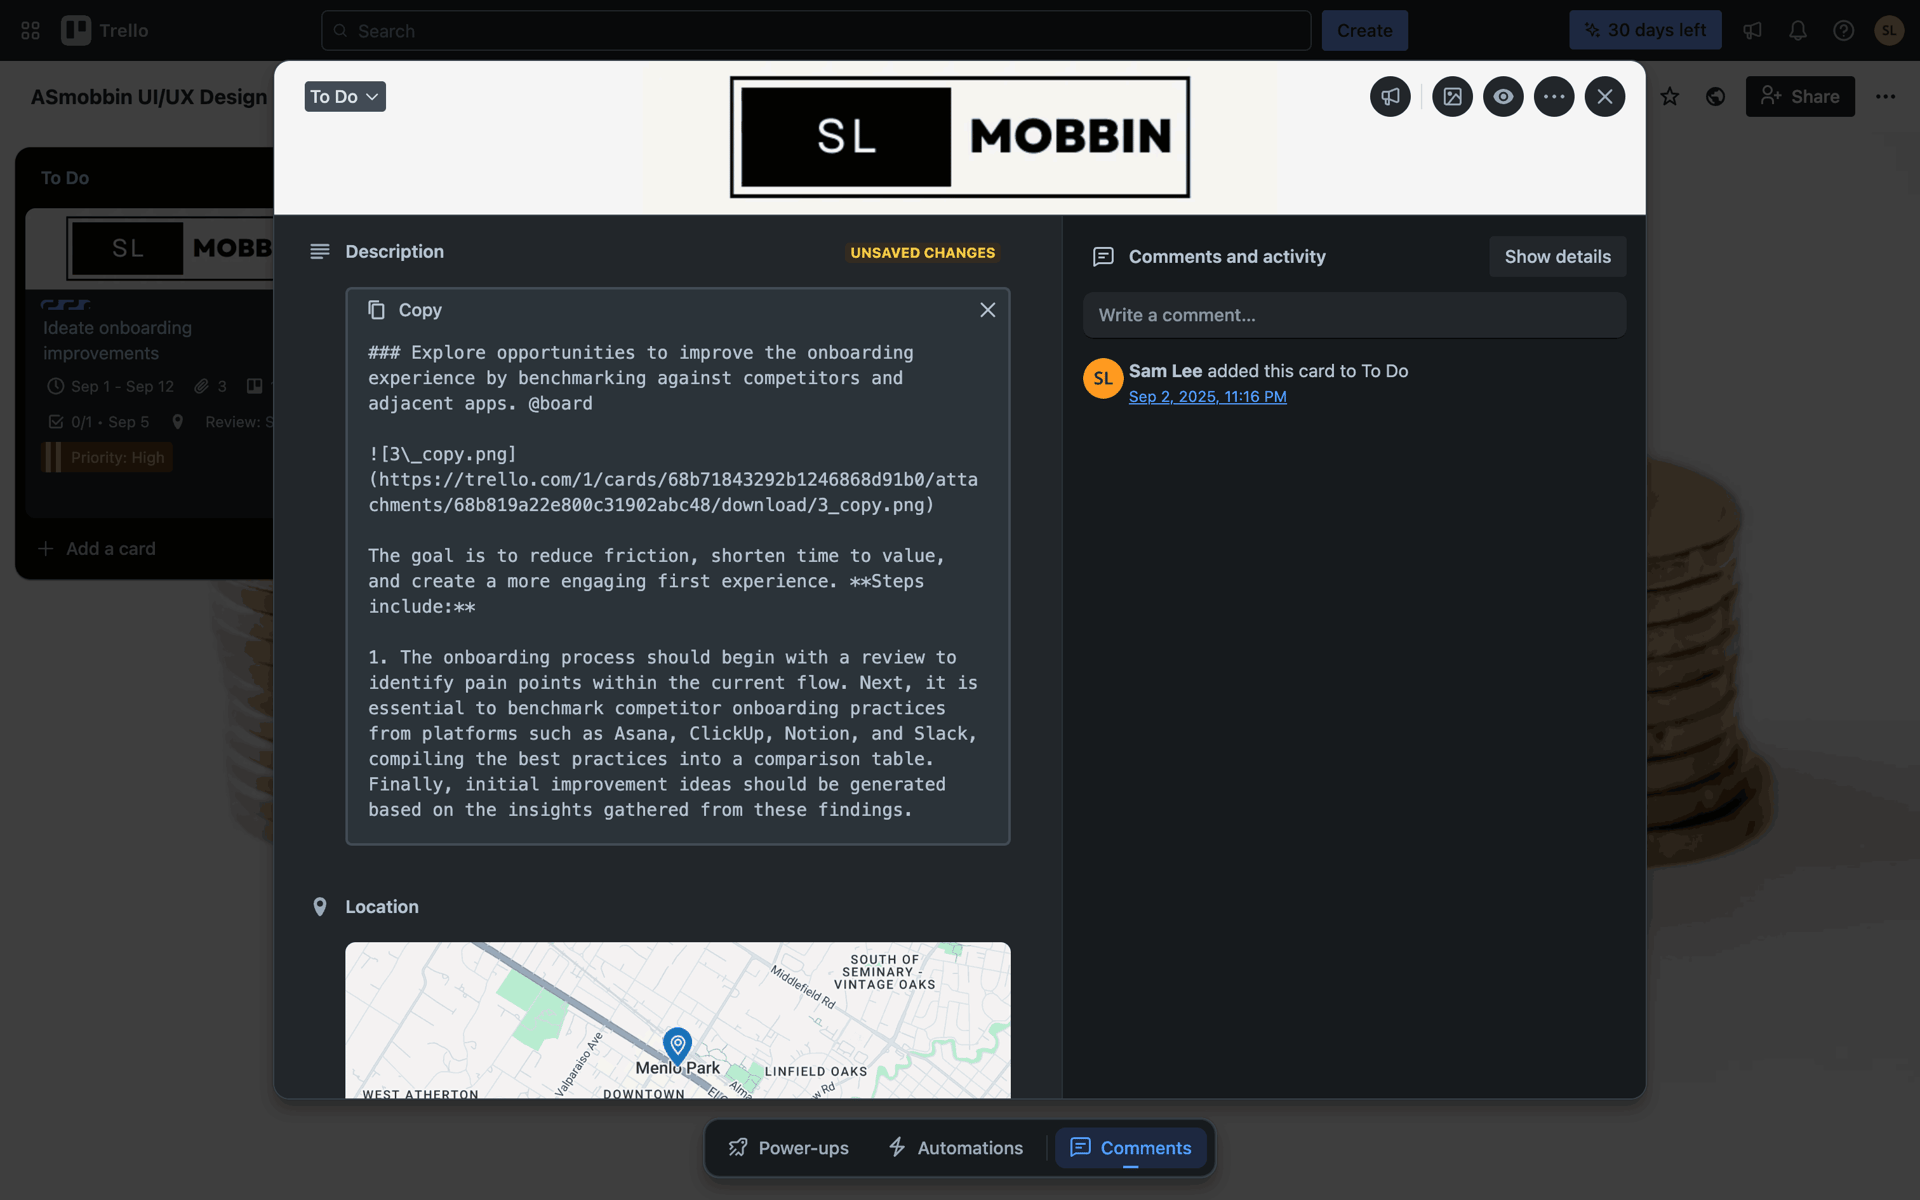
Task: Click the UNSAVED CHANGES badge
Action: pos(923,253)
